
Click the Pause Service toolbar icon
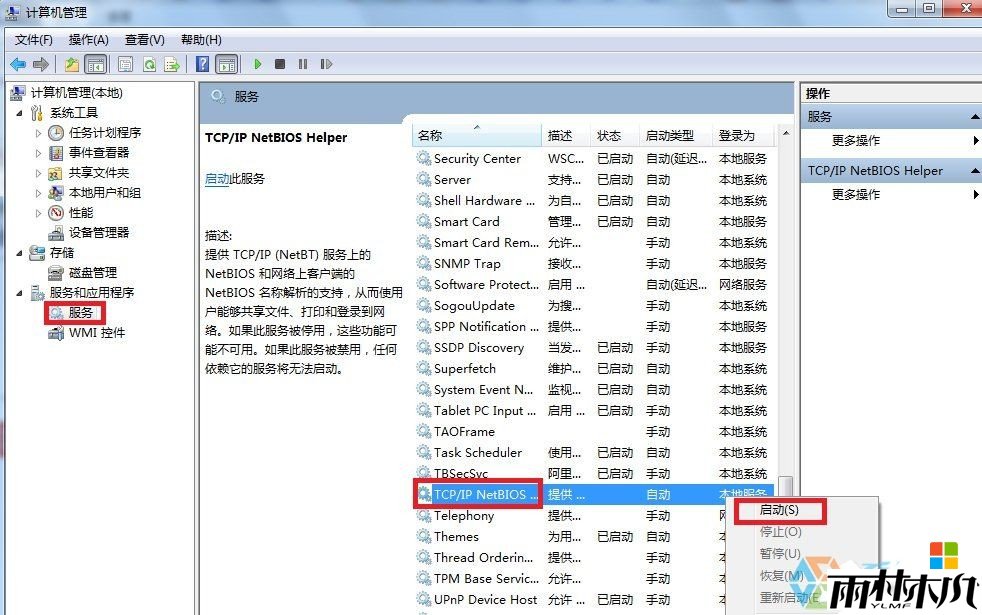pyautogui.click(x=303, y=64)
